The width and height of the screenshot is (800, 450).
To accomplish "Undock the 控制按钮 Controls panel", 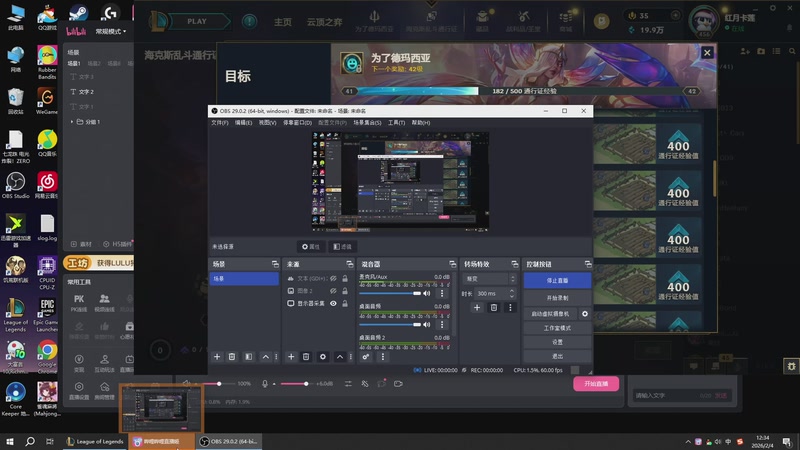I will click(588, 264).
